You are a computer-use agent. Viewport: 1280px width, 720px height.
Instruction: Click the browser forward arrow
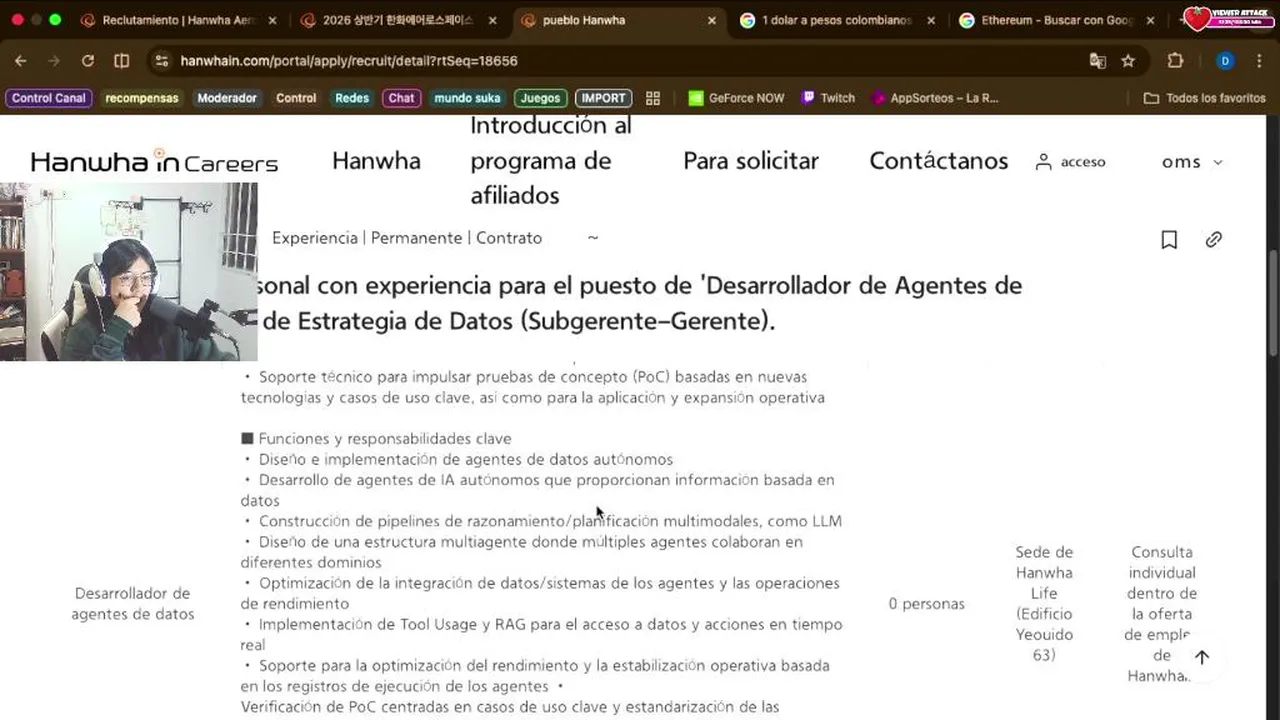54,60
